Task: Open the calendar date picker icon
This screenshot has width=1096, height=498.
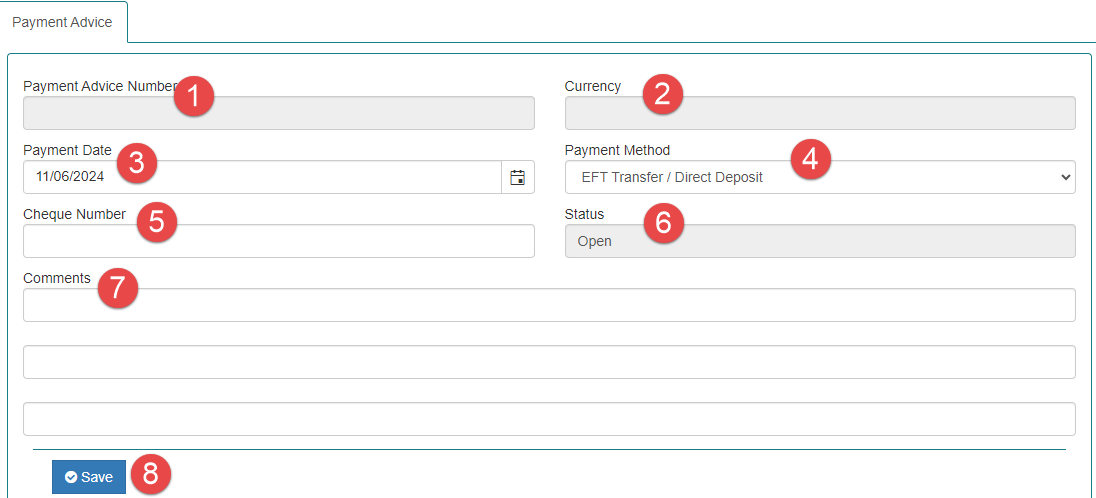Action: tap(517, 177)
